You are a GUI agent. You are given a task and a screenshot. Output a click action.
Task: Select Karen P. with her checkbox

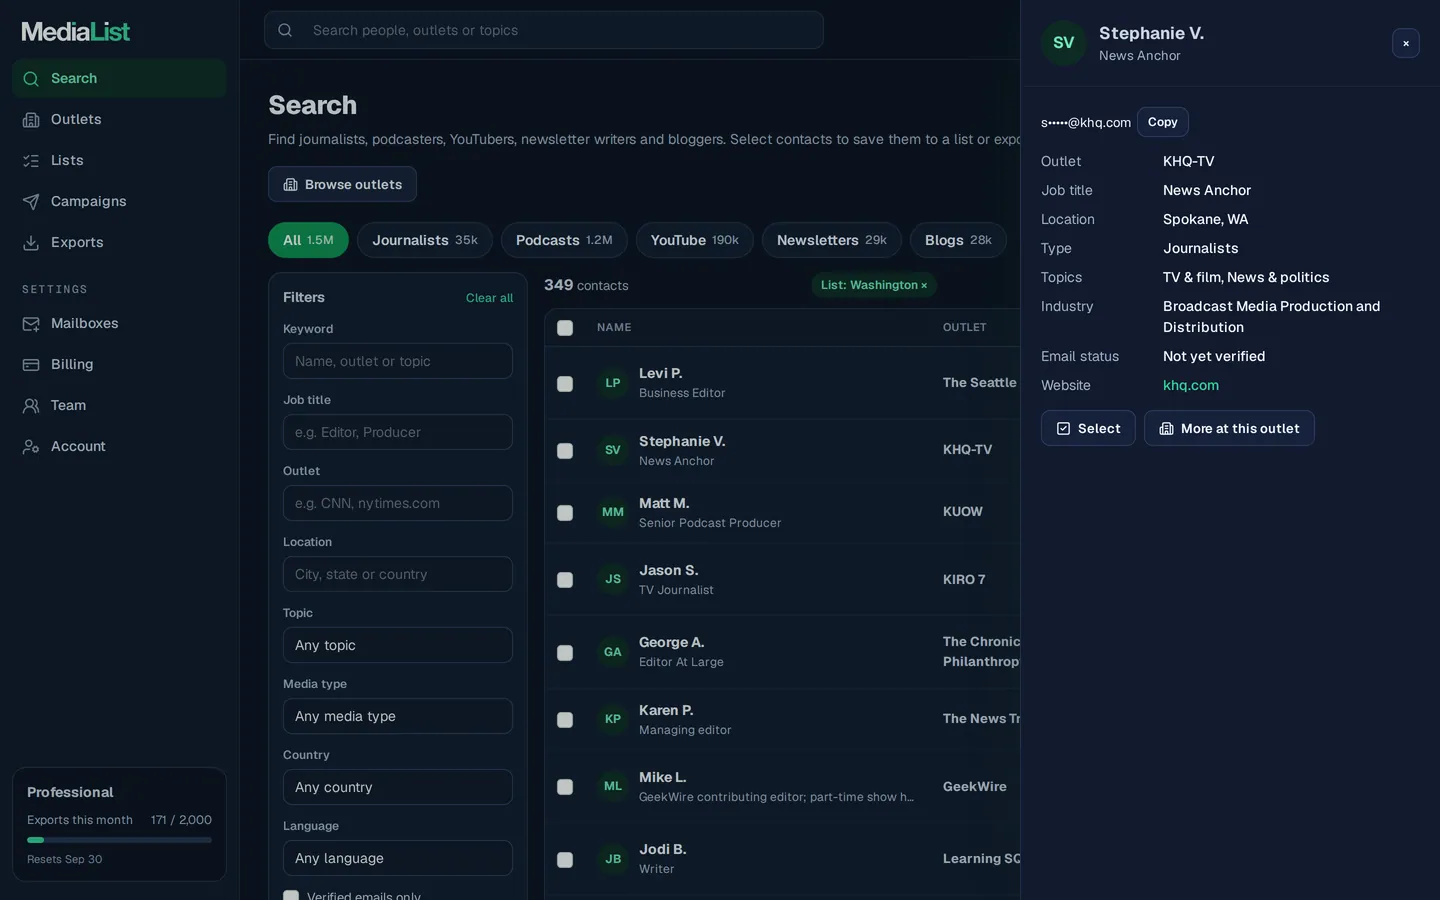(565, 720)
